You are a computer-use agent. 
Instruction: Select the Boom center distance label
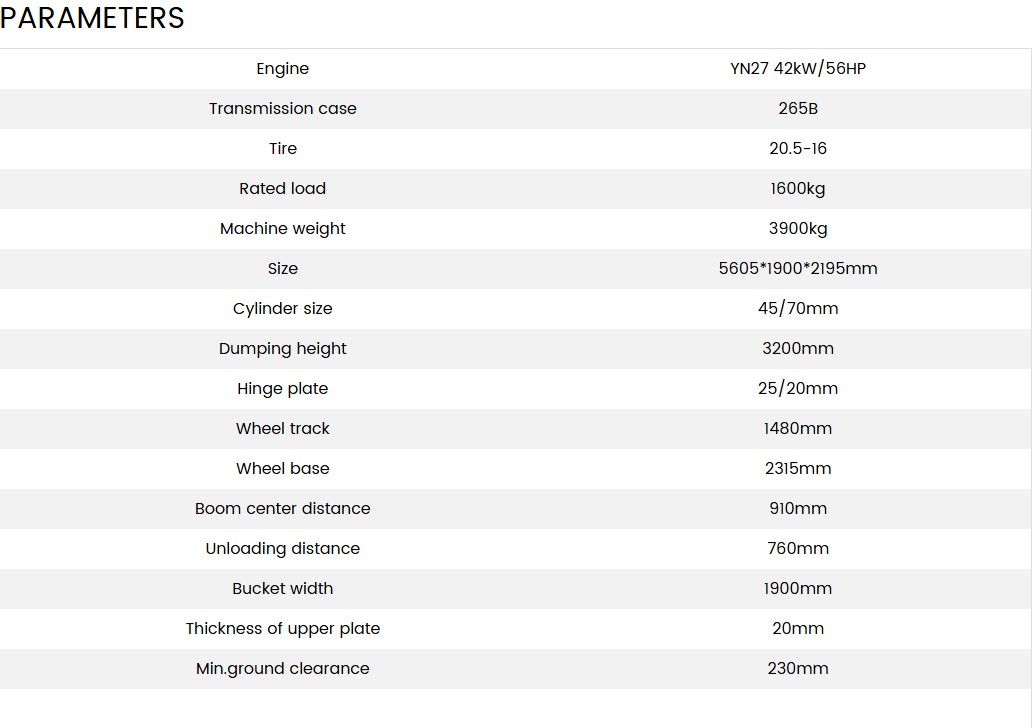(x=282, y=509)
